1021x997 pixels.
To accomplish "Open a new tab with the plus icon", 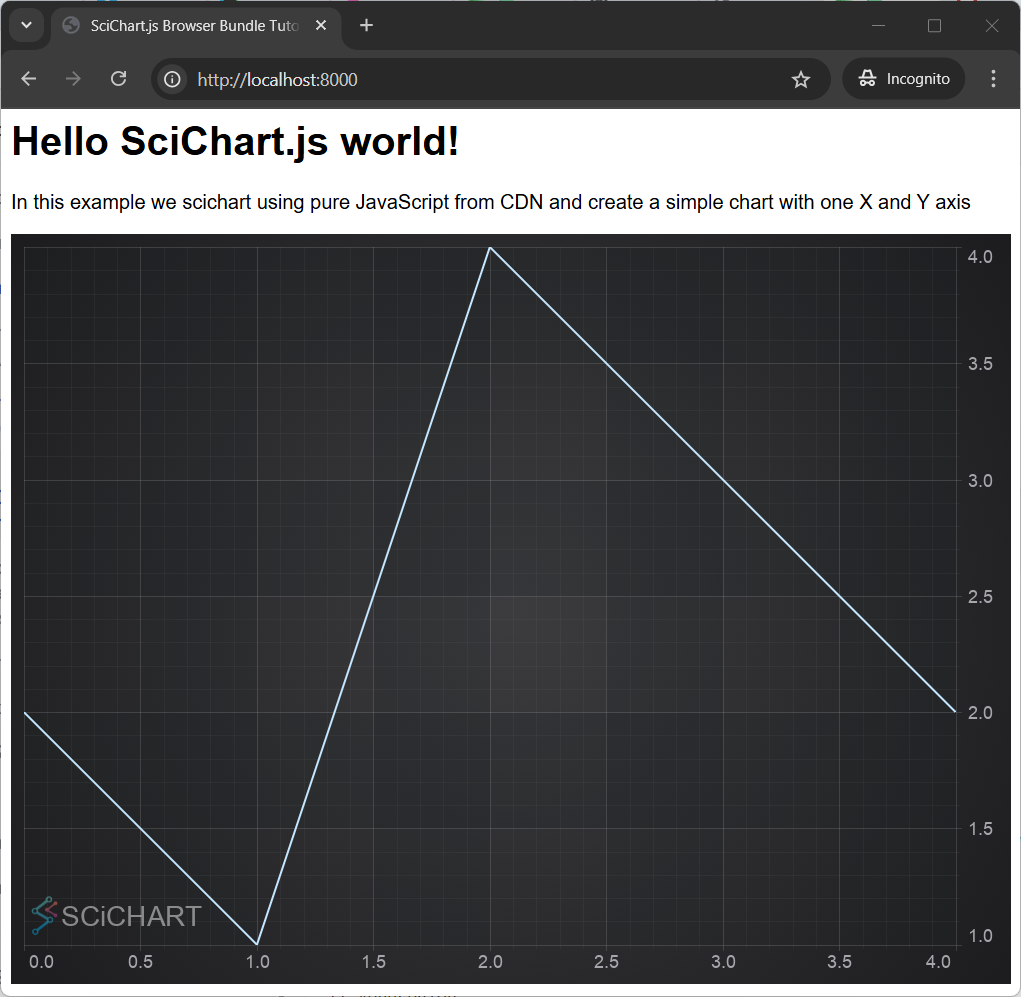I will (x=367, y=26).
